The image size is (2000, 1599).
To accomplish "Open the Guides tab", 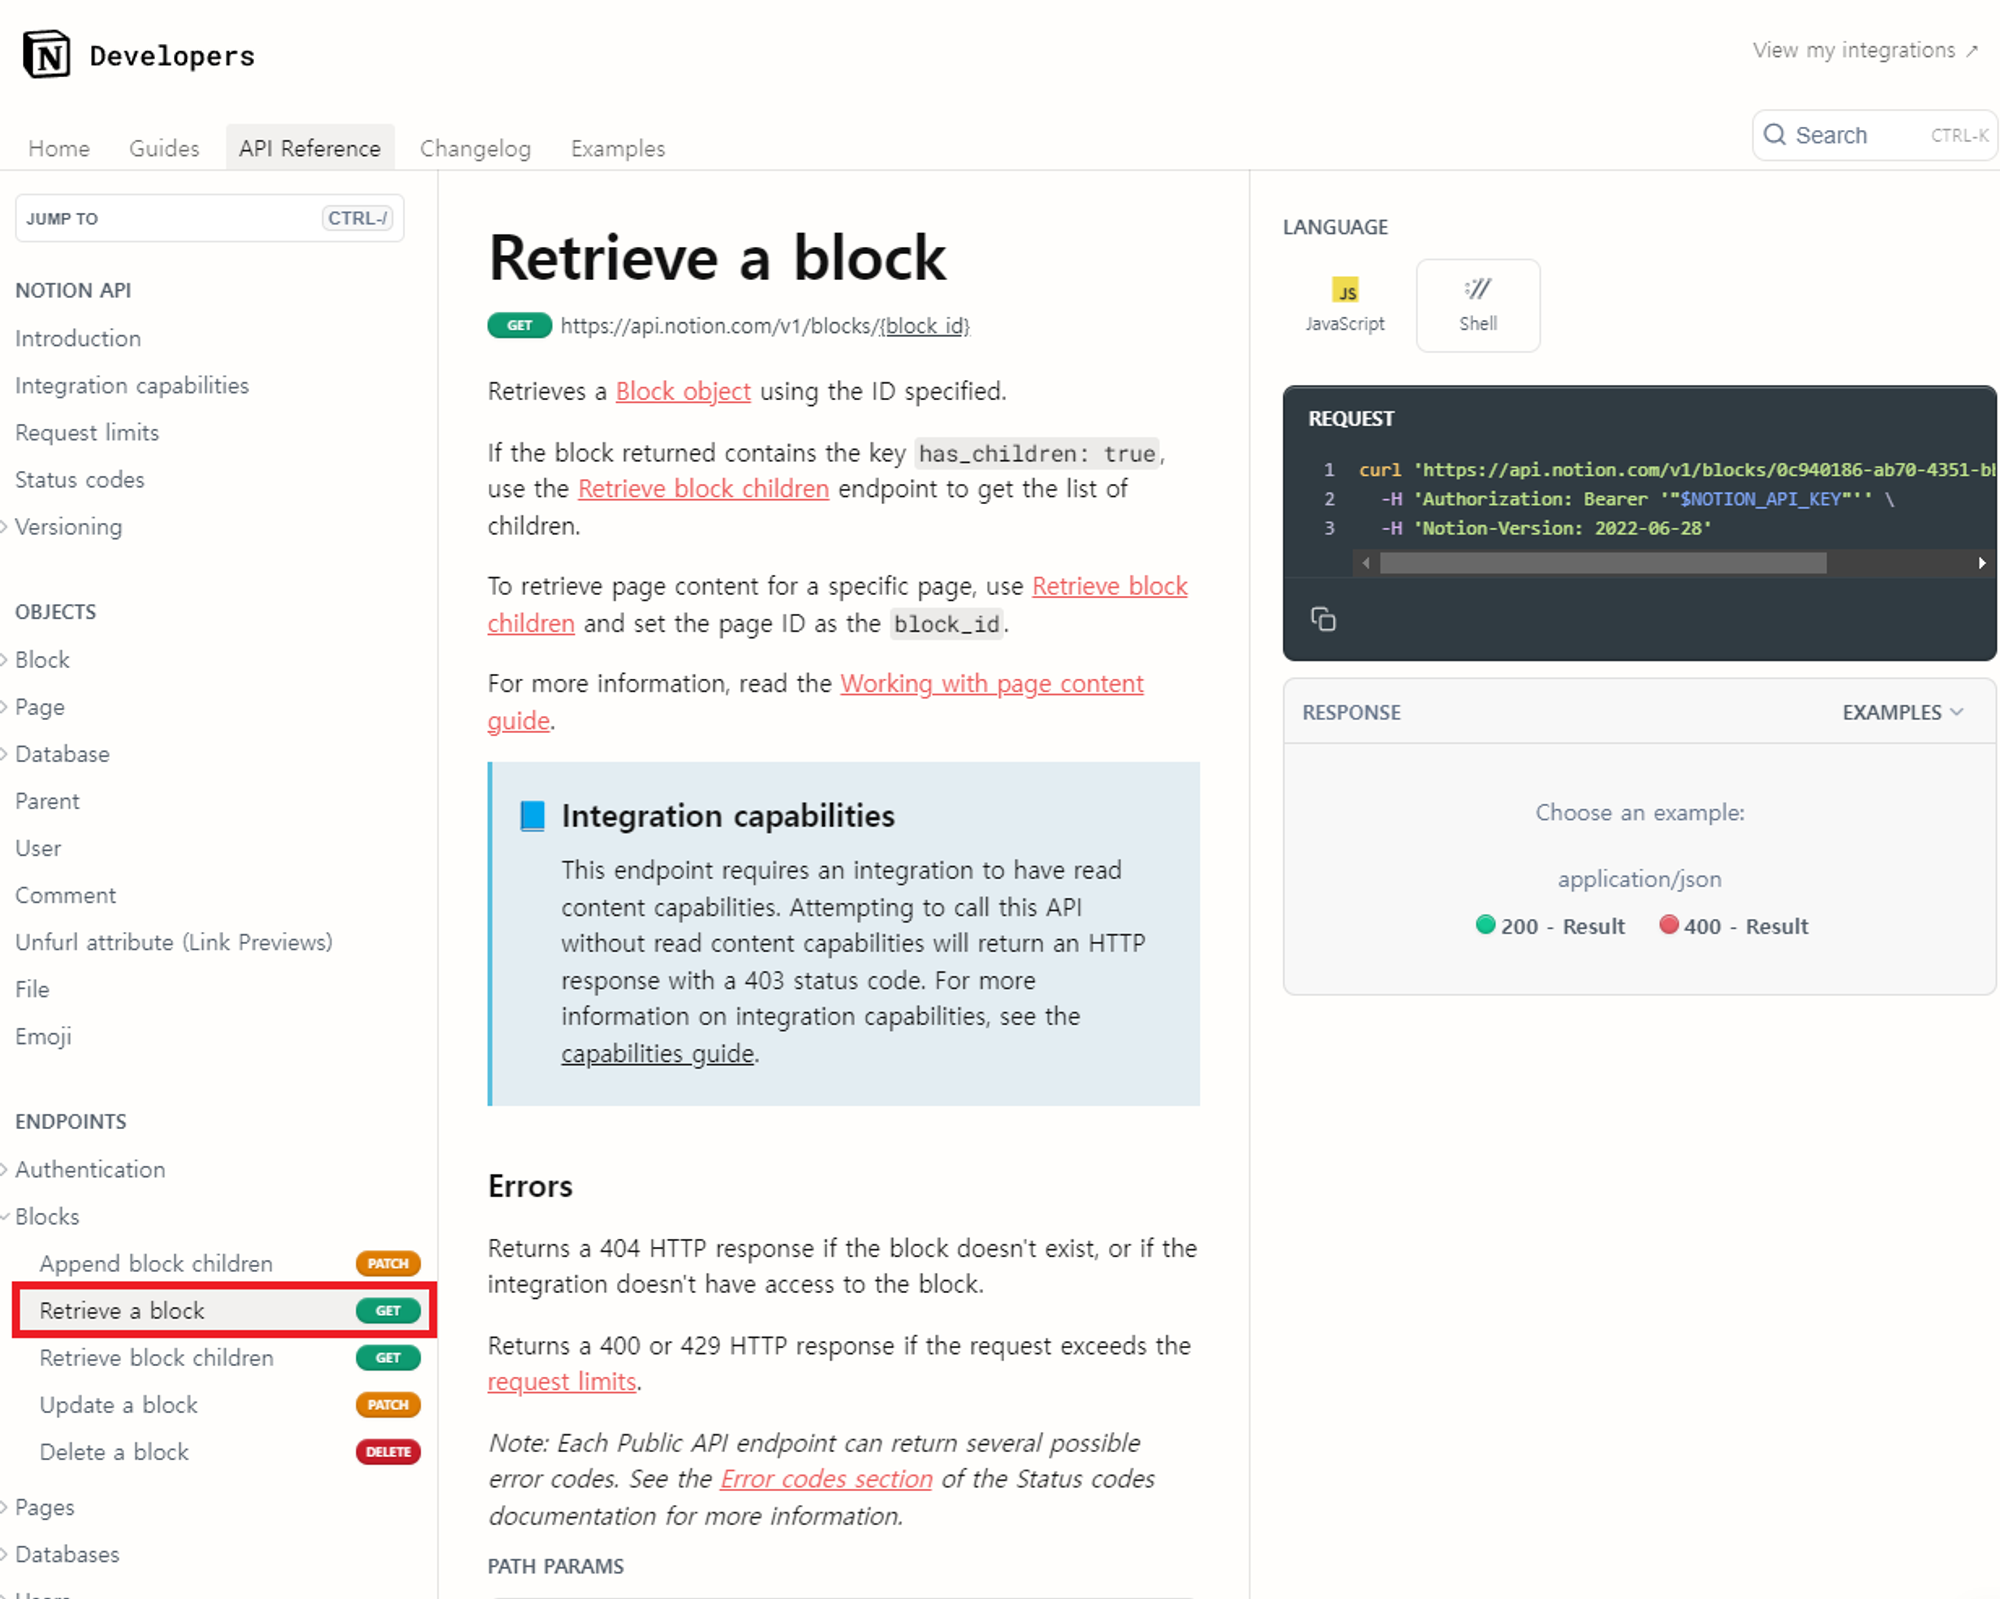I will (x=164, y=148).
